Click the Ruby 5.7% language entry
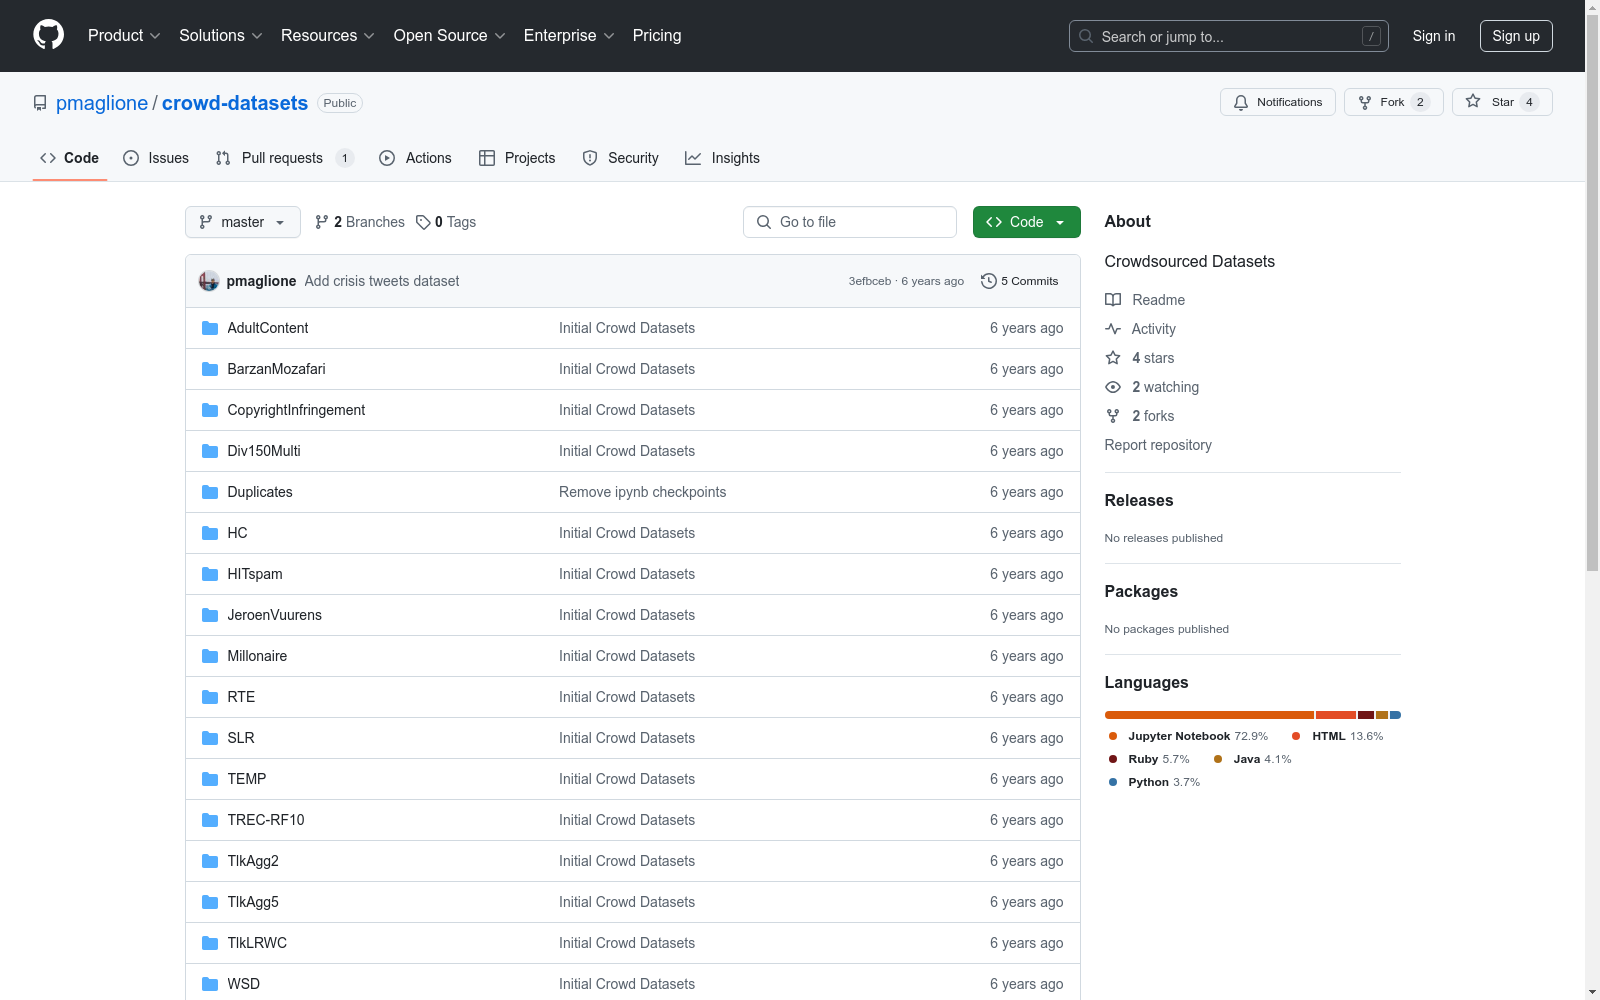The height and width of the screenshot is (1000, 1600). click(x=1149, y=759)
